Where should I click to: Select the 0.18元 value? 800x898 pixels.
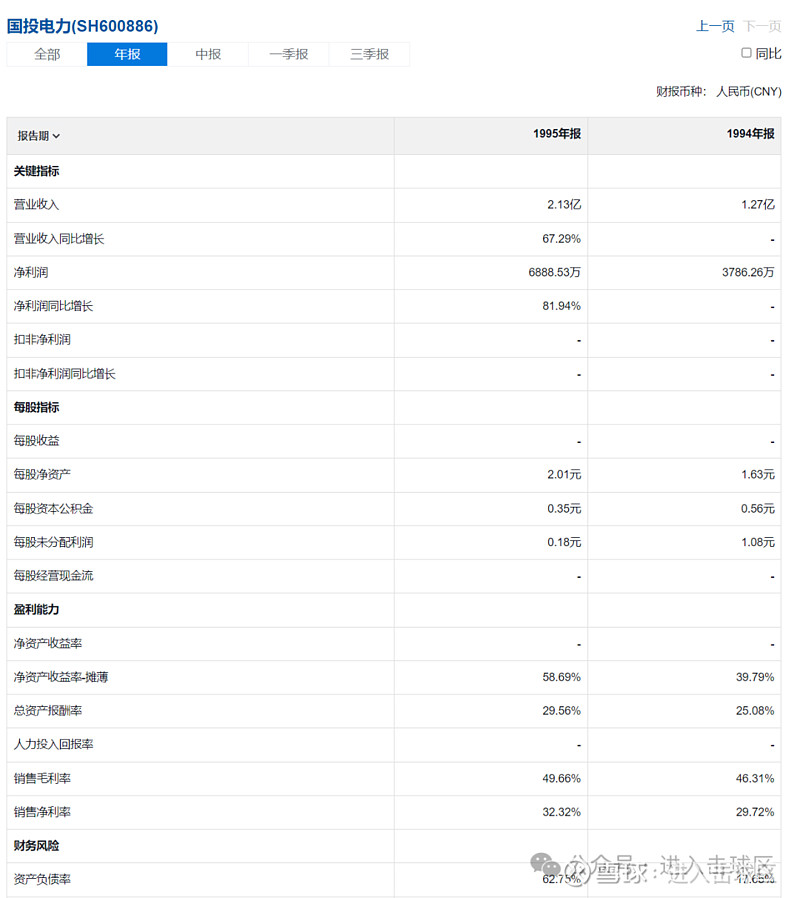[x=564, y=542]
